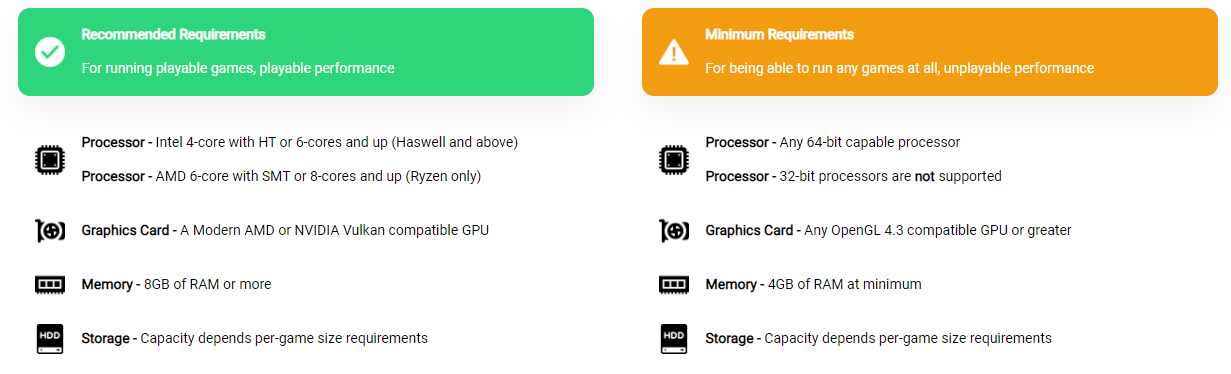Click the 8GB of RAM or more text
This screenshot has height=374, width=1231.
pyautogui.click(x=208, y=284)
